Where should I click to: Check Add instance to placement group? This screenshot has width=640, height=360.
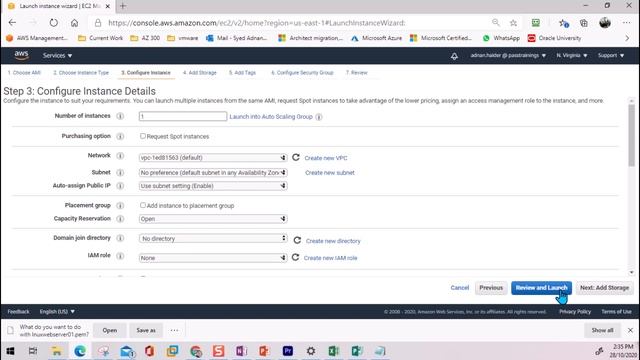click(x=142, y=205)
